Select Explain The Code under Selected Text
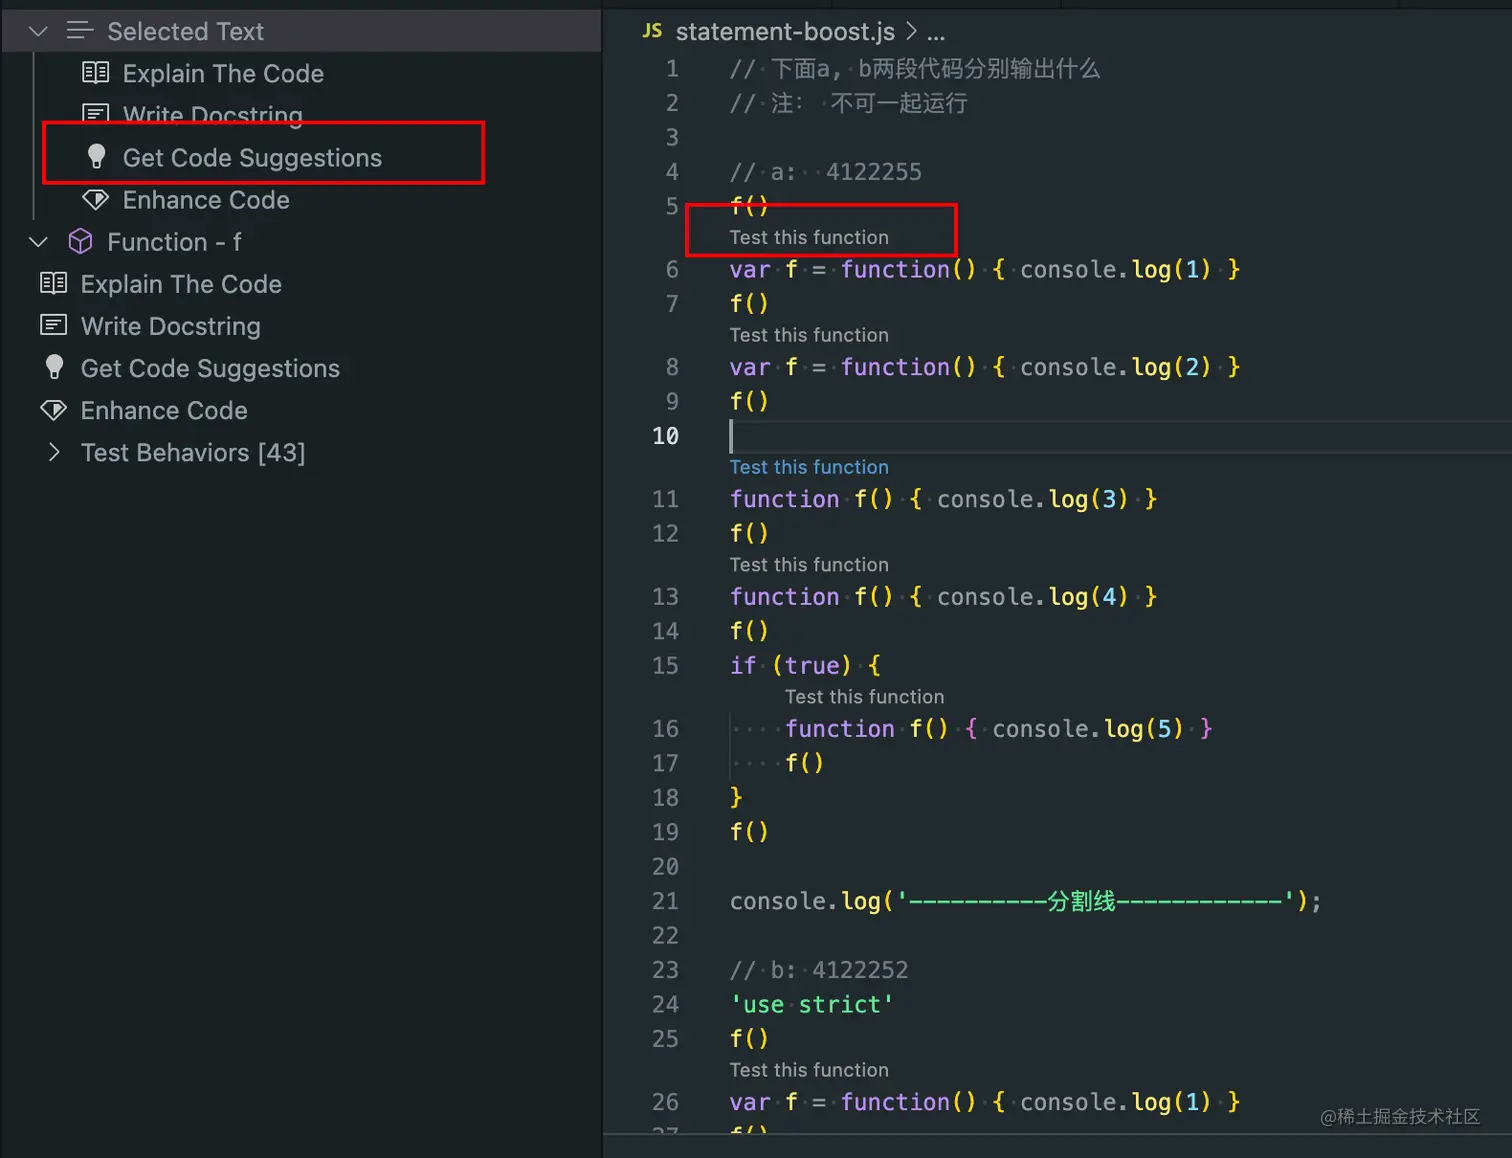 click(x=223, y=74)
